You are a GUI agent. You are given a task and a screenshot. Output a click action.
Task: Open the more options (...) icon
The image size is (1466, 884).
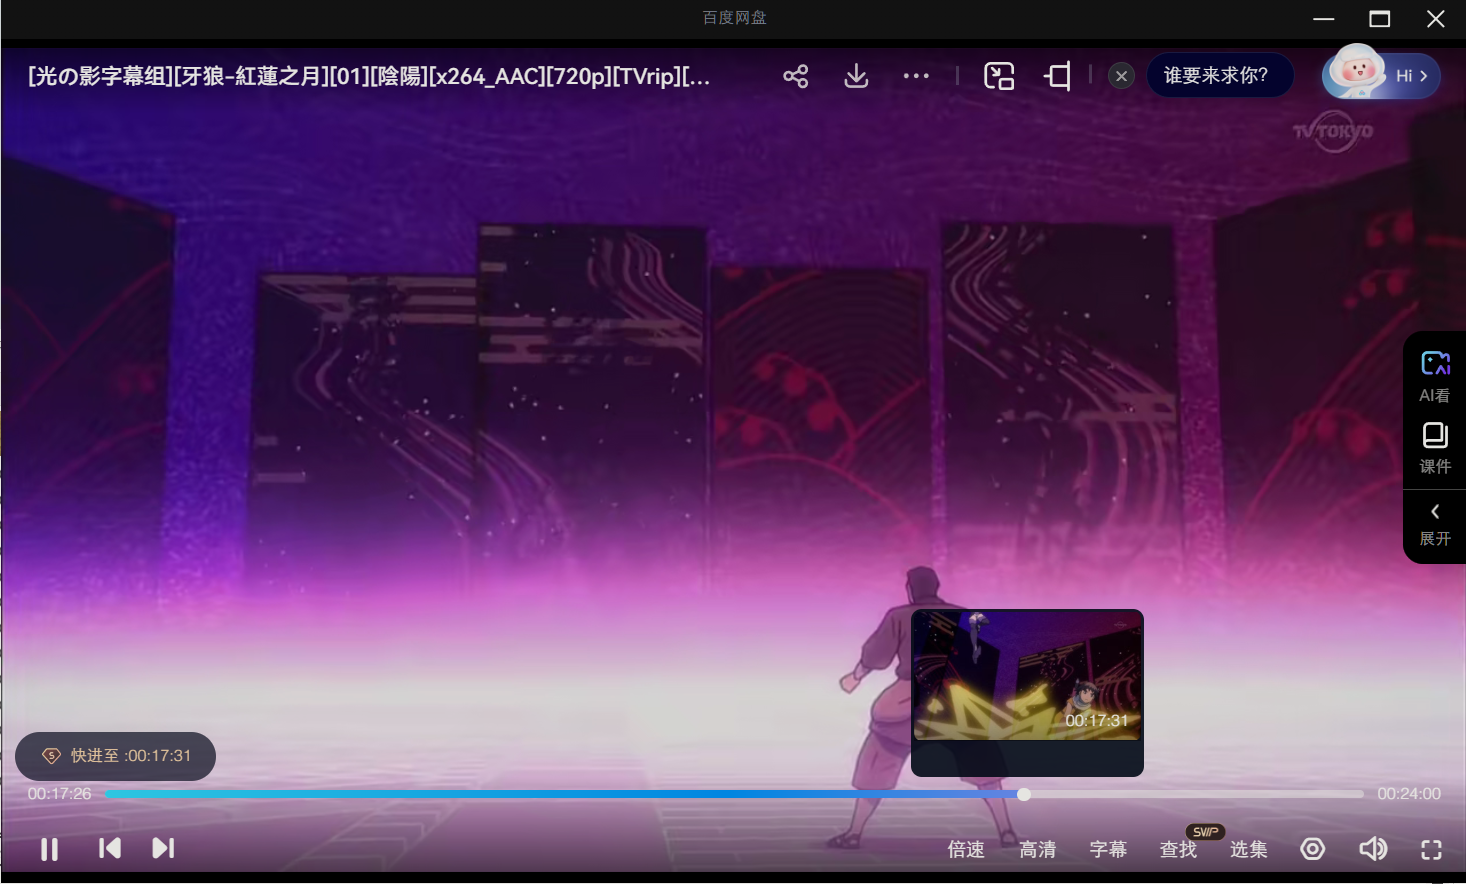click(x=915, y=76)
